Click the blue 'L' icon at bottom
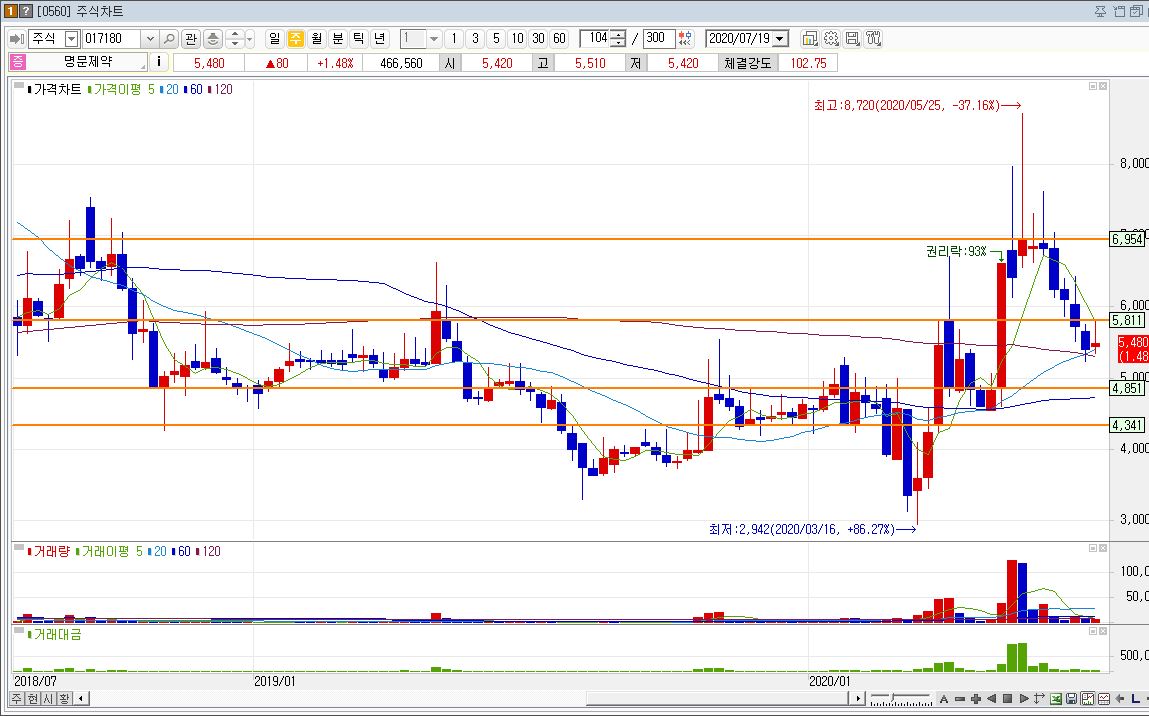 point(1136,699)
